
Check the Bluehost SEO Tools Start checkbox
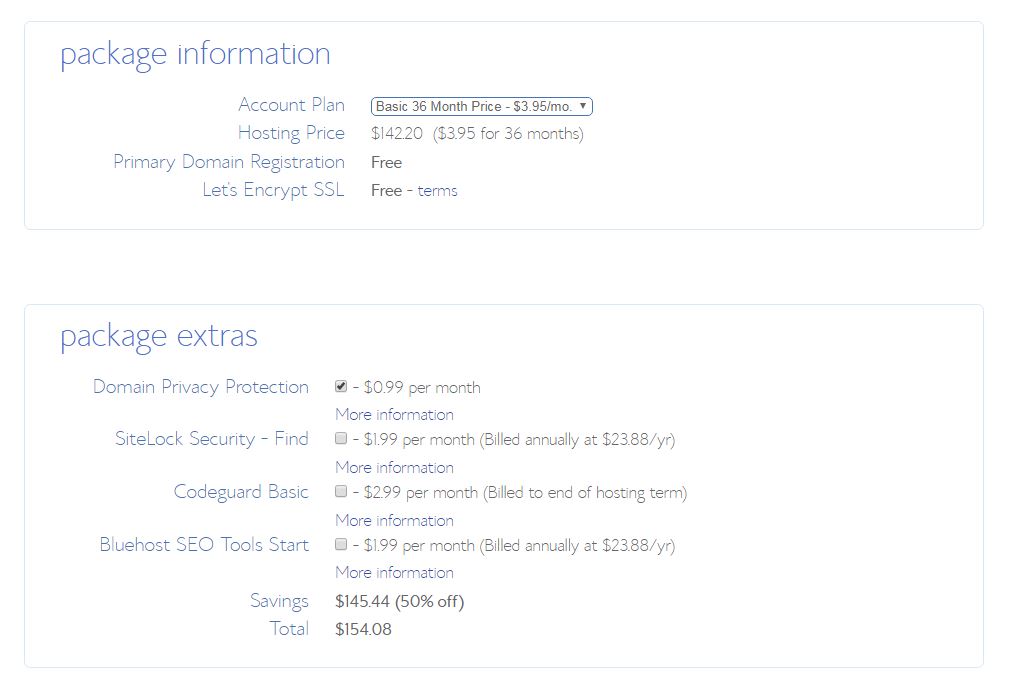(341, 544)
